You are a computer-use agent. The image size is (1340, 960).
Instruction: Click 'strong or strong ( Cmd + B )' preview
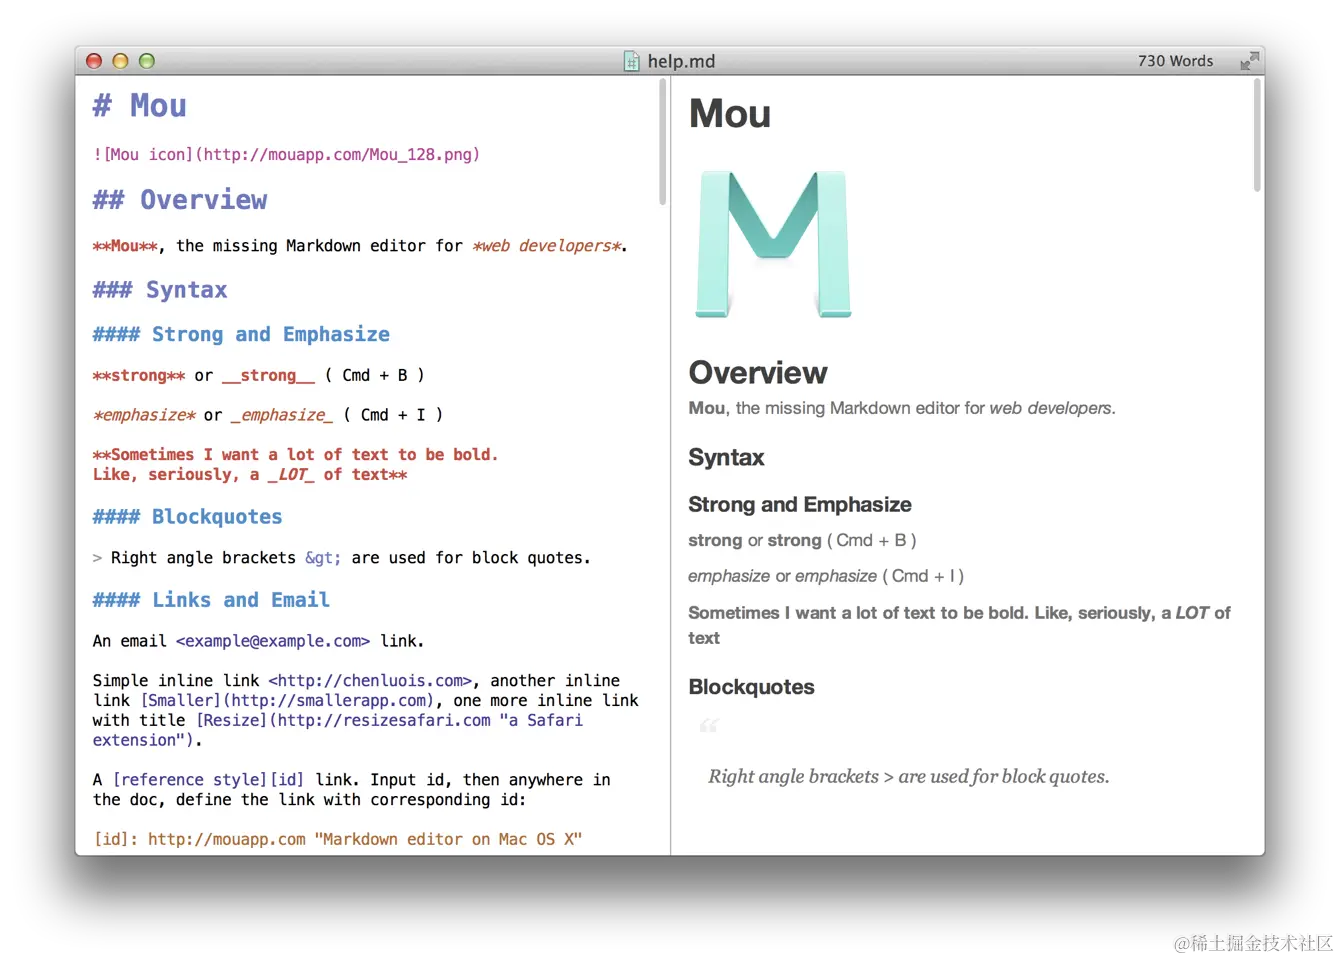tap(802, 541)
